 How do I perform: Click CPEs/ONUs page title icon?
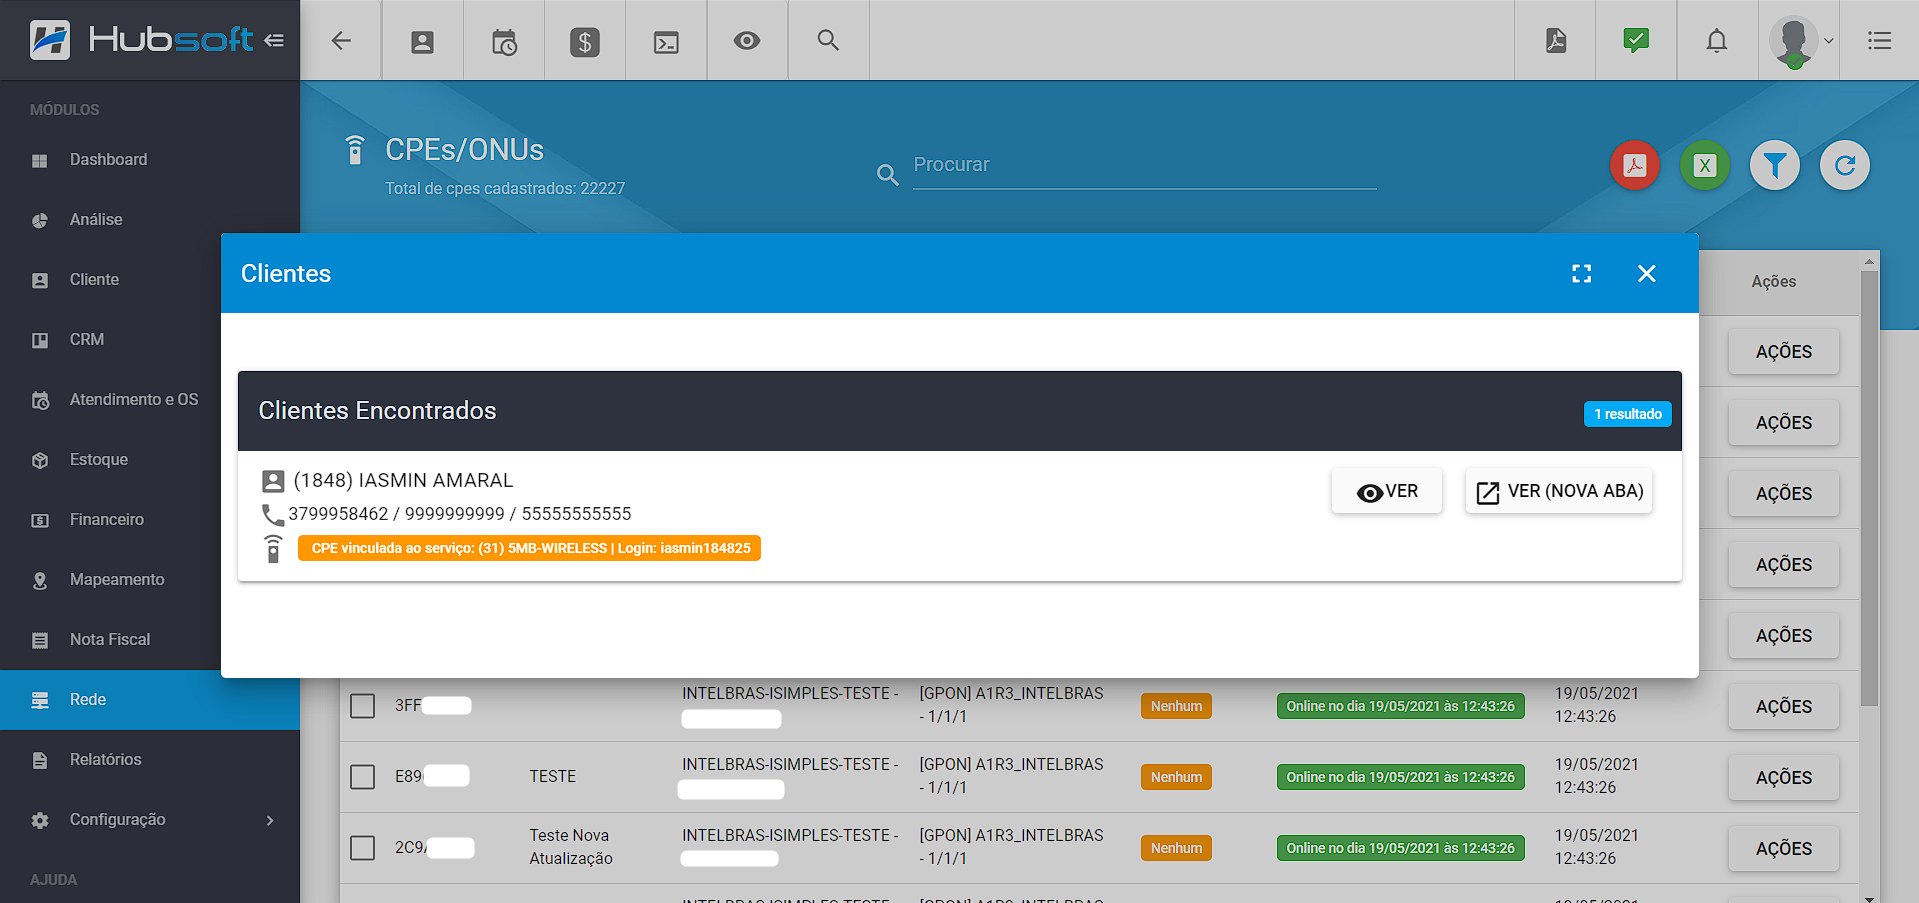354,149
